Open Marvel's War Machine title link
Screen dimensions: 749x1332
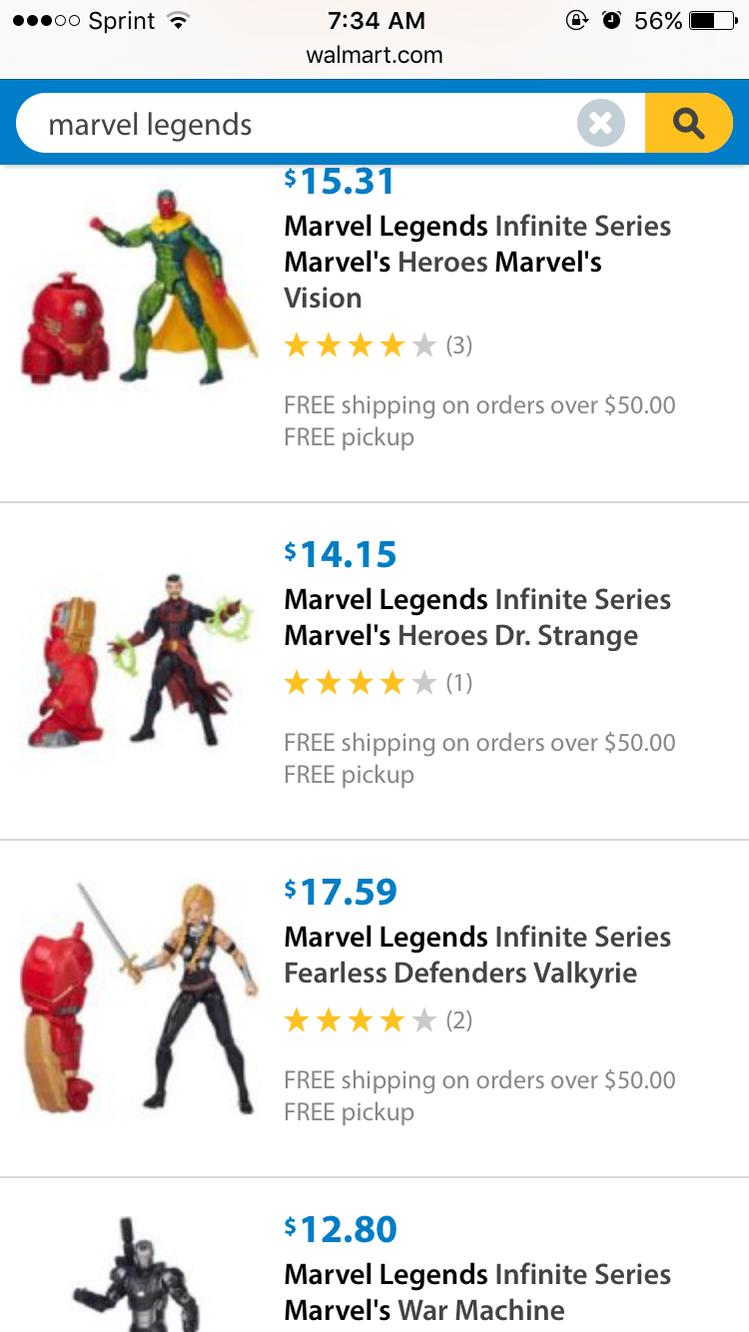[478, 1292]
